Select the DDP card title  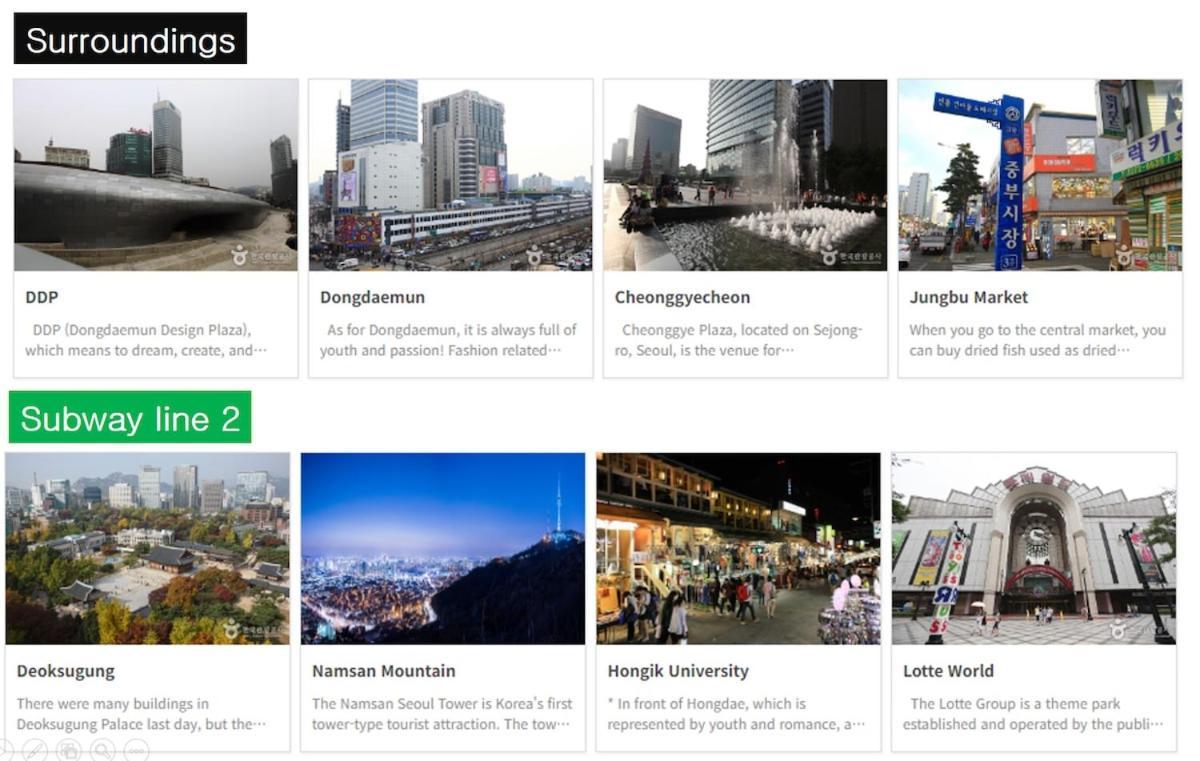tap(42, 297)
